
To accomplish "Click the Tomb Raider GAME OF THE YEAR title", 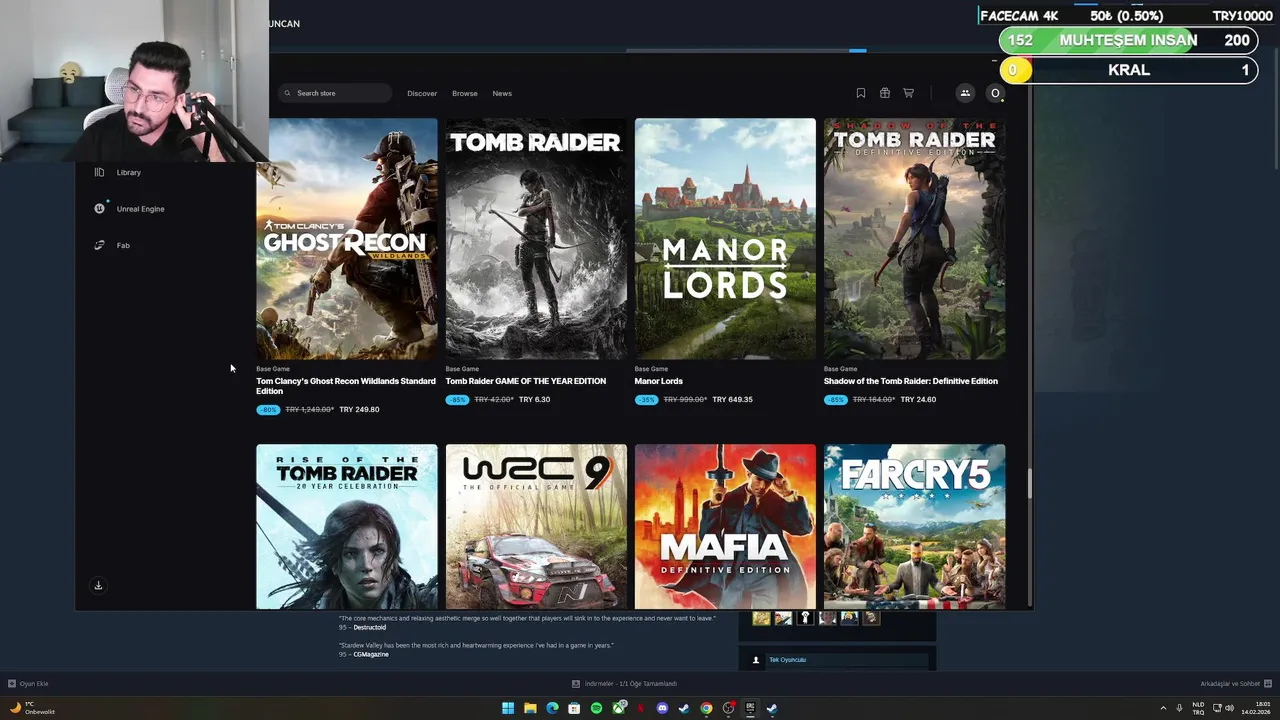I will click(526, 381).
